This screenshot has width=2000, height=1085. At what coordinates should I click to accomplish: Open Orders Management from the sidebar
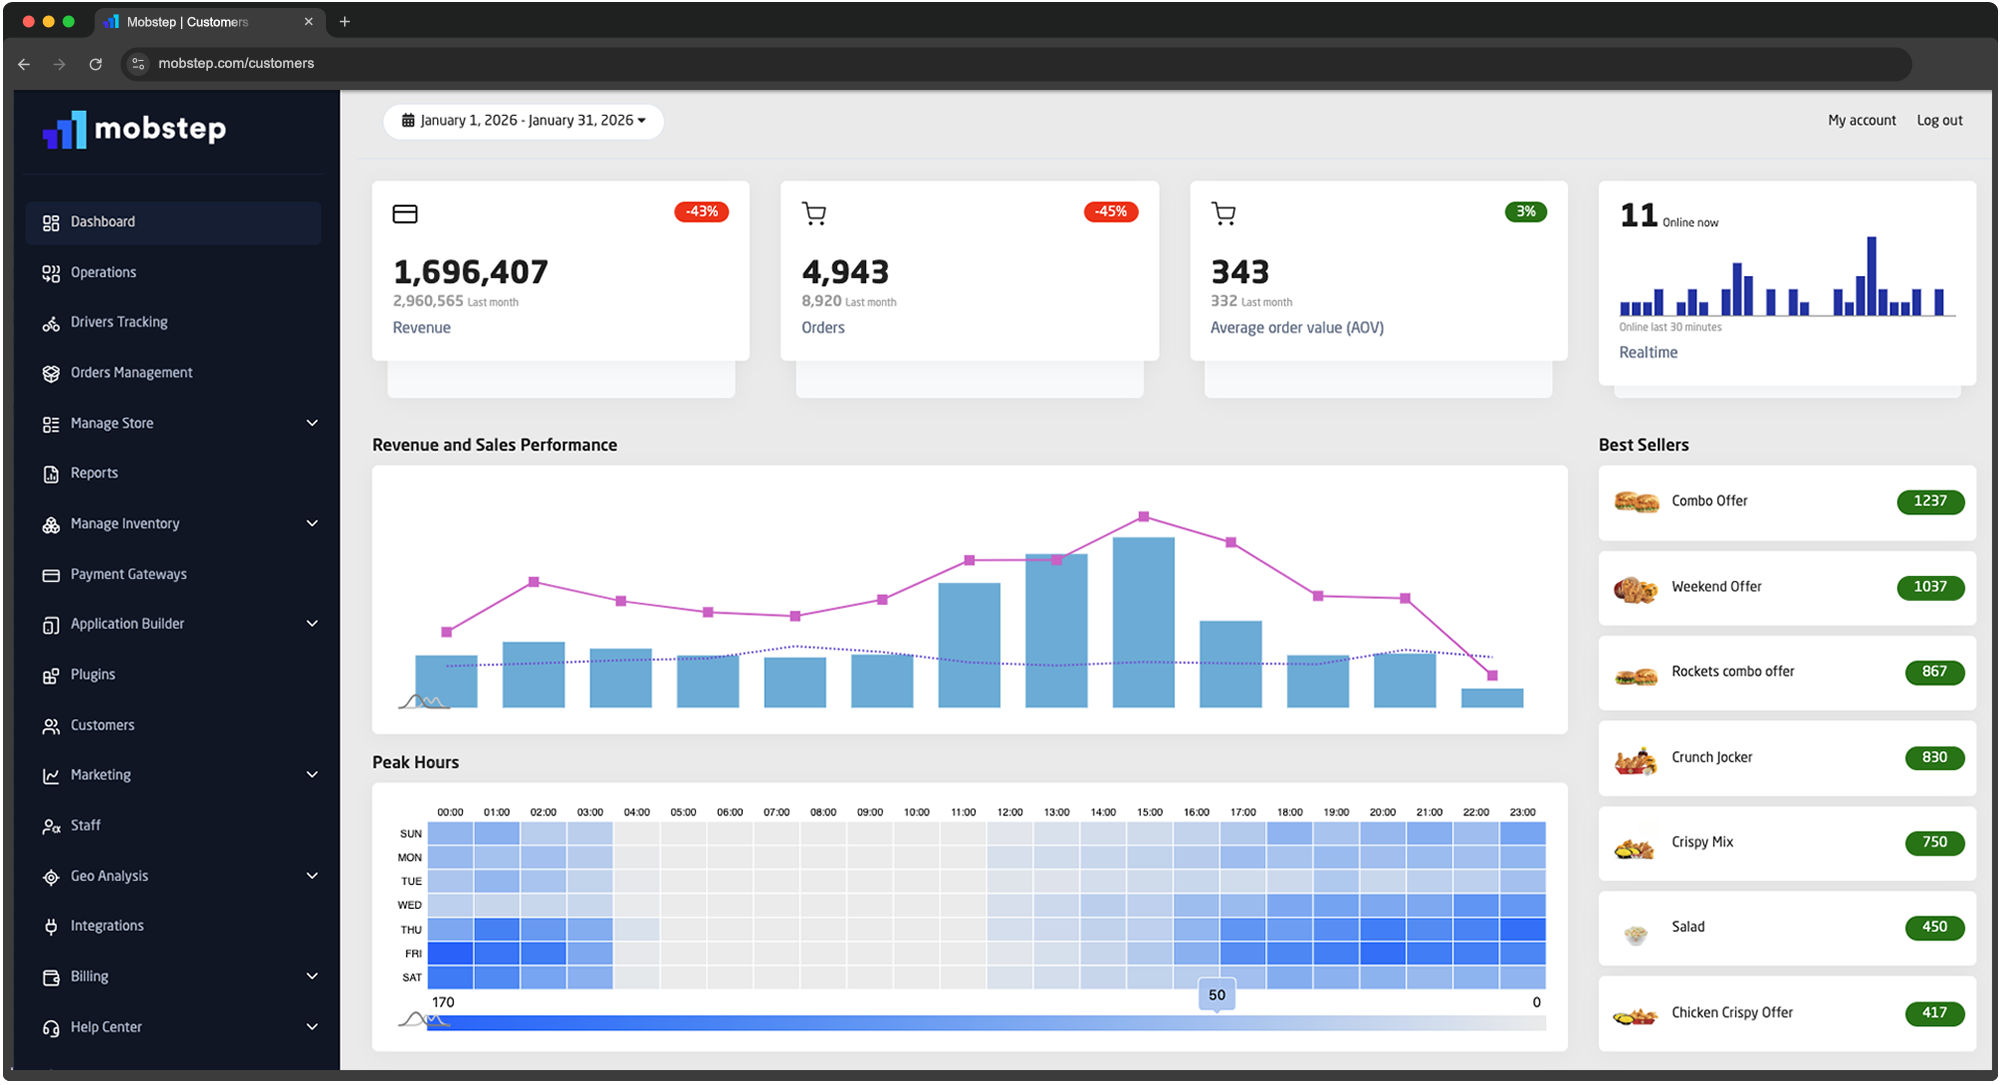coord(51,372)
